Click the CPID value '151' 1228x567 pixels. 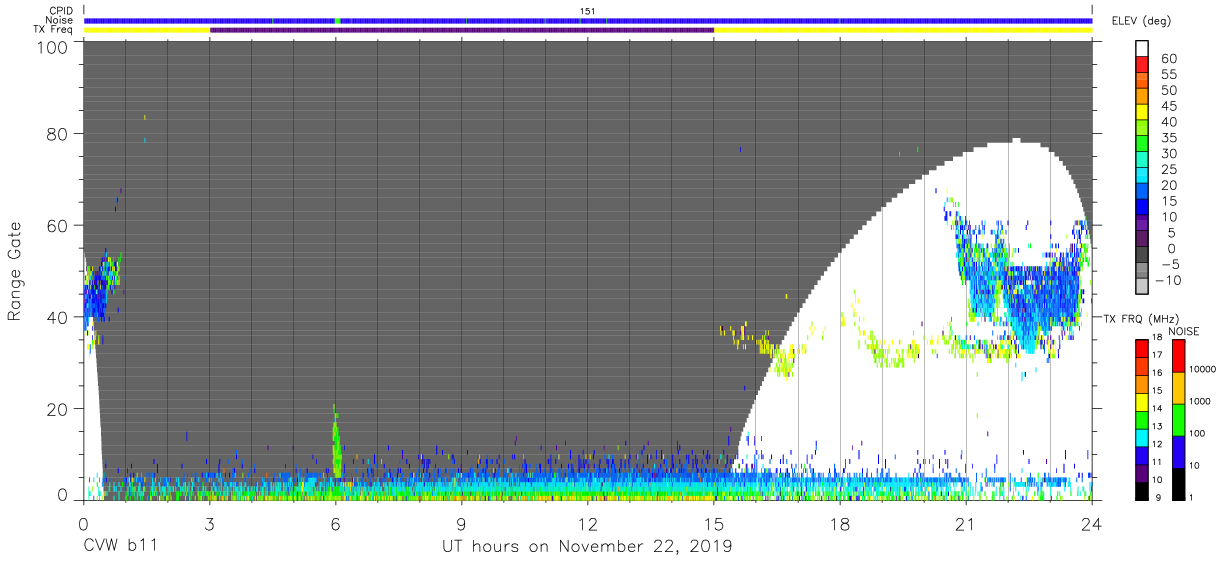pyautogui.click(x=587, y=11)
